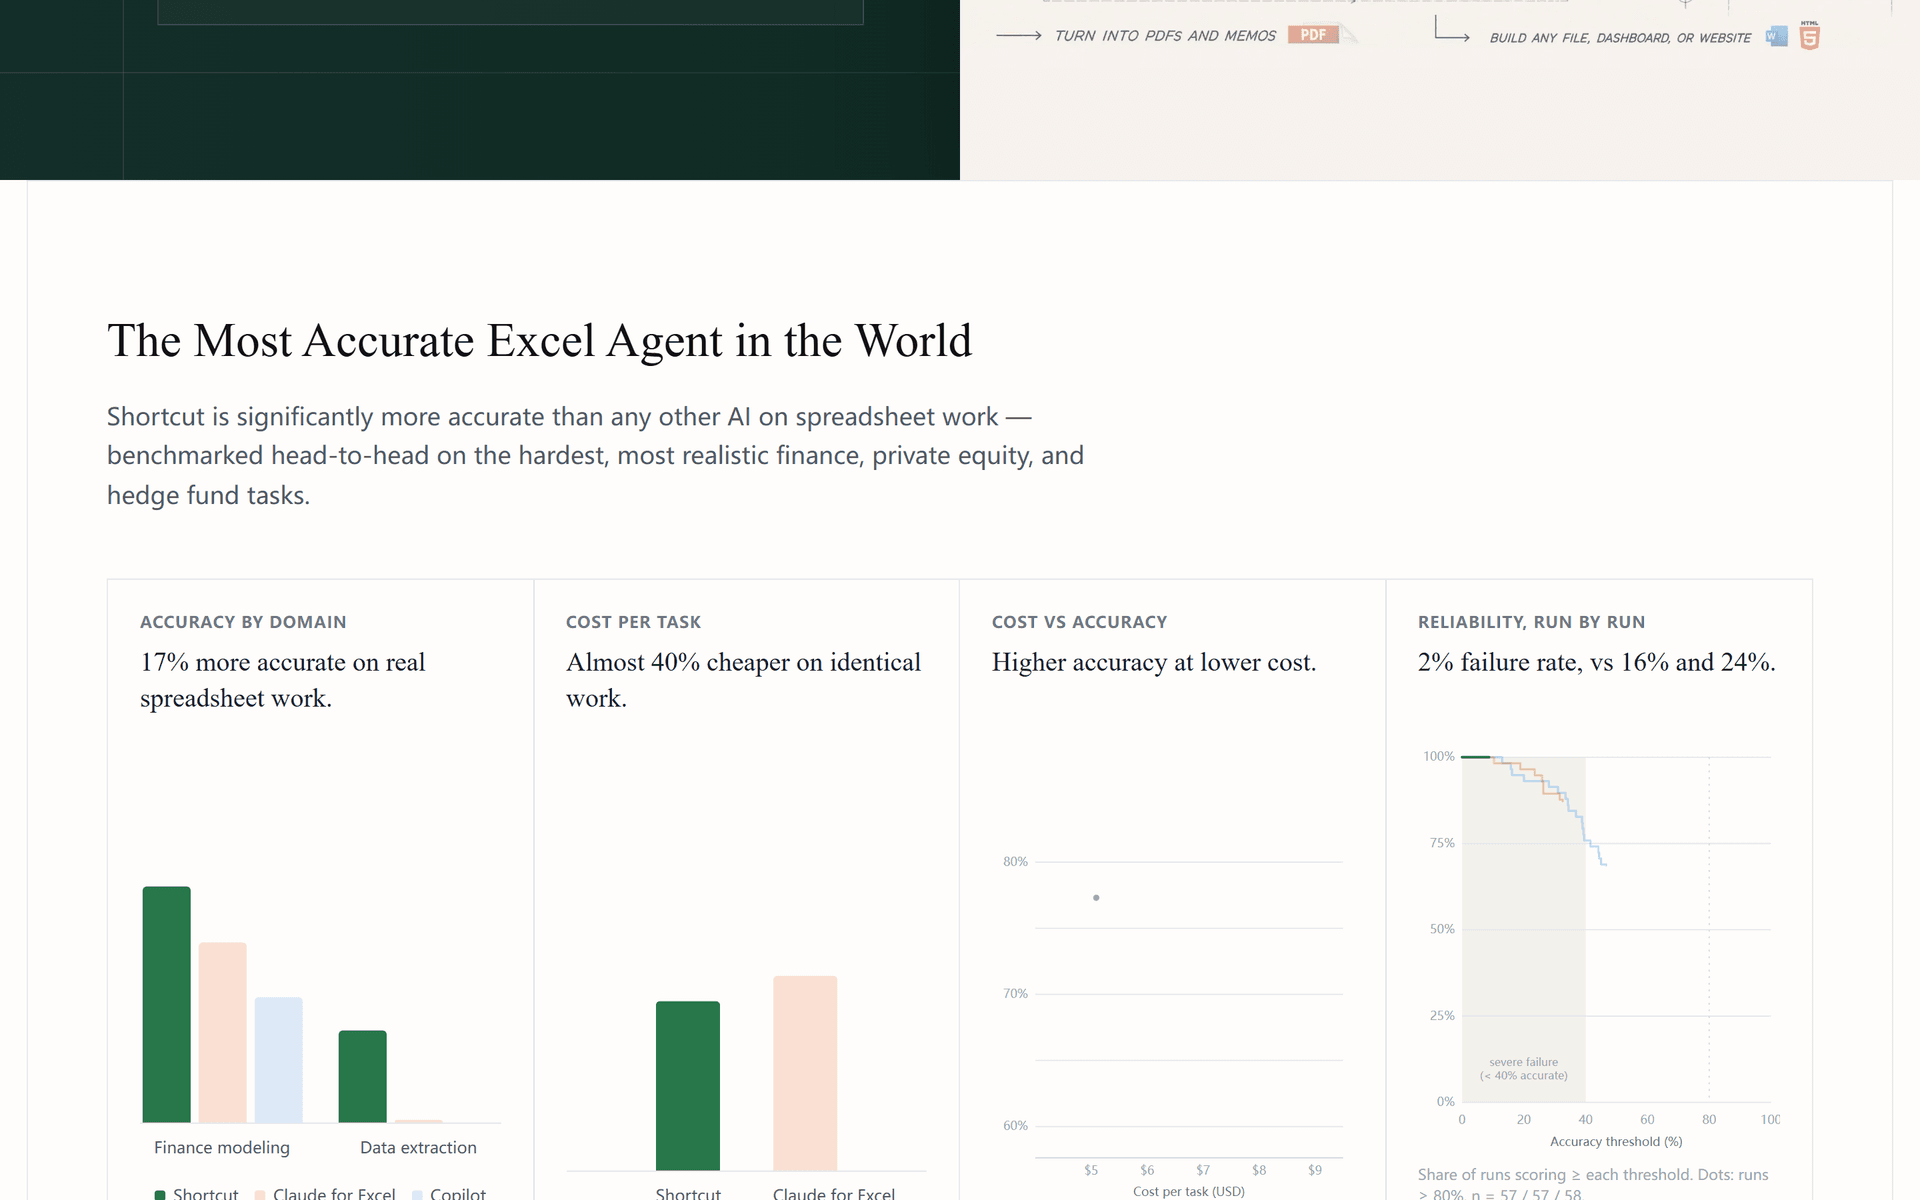Viewport: 1920px width, 1200px height.
Task: Click 'Almost 40% cheaper on identical work'
Action: pyautogui.click(x=743, y=680)
